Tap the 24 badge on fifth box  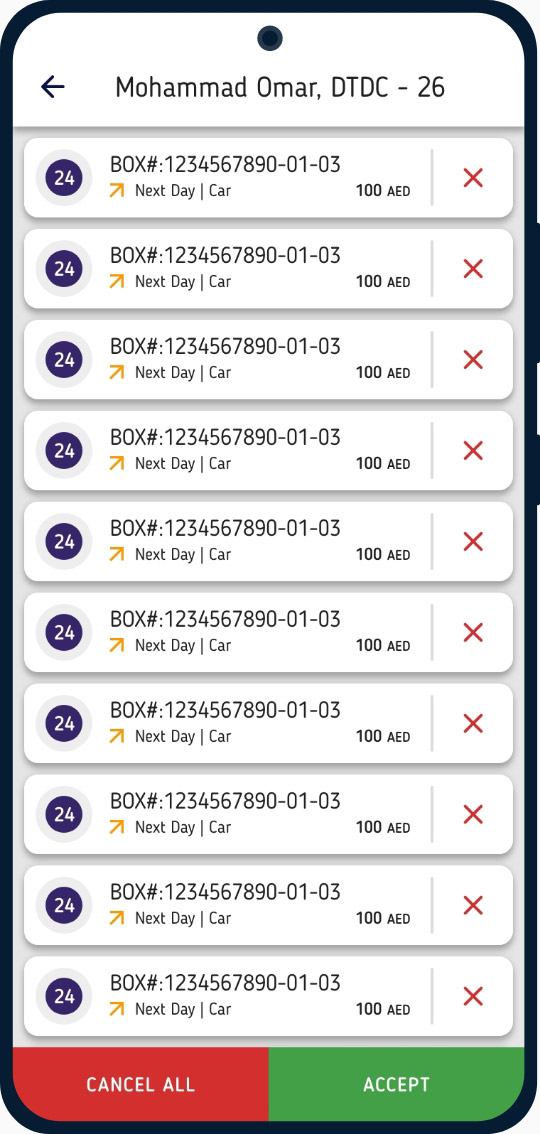(64, 542)
